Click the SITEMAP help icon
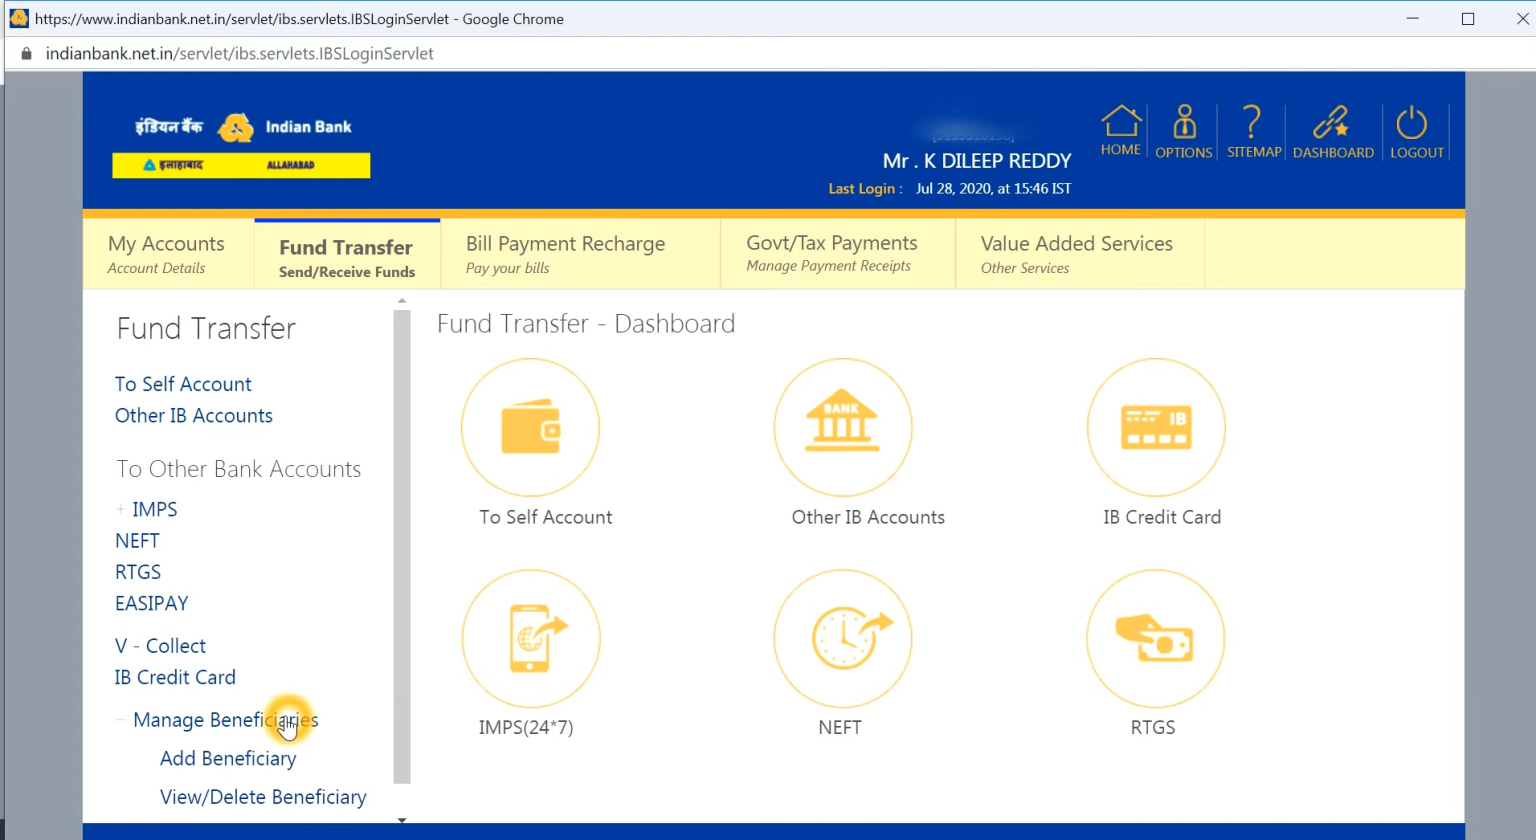 [x=1253, y=130]
